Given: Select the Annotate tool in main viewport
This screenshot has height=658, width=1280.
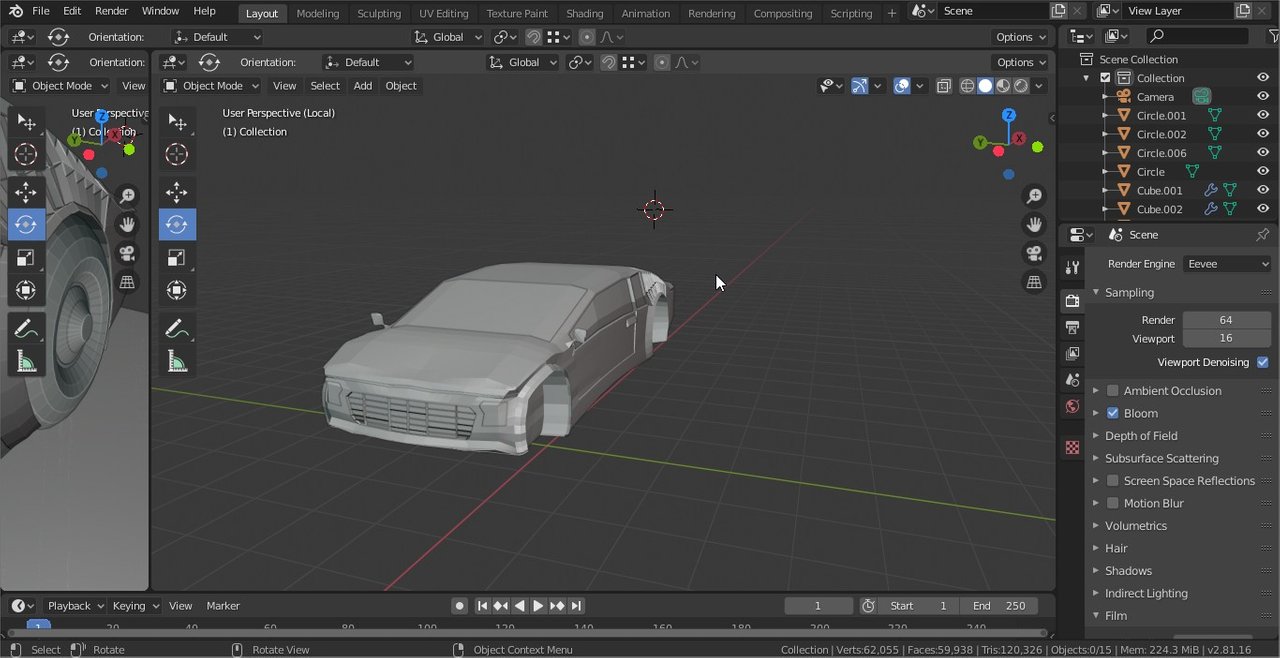Looking at the screenshot, I should click(177, 328).
